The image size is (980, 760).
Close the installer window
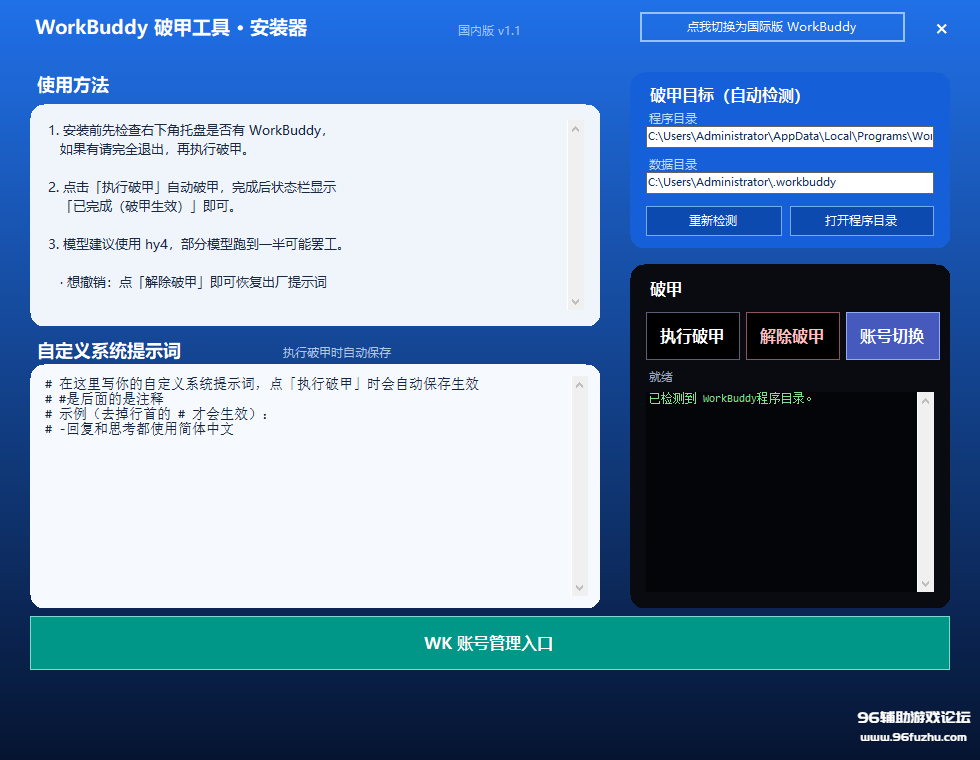[941, 29]
